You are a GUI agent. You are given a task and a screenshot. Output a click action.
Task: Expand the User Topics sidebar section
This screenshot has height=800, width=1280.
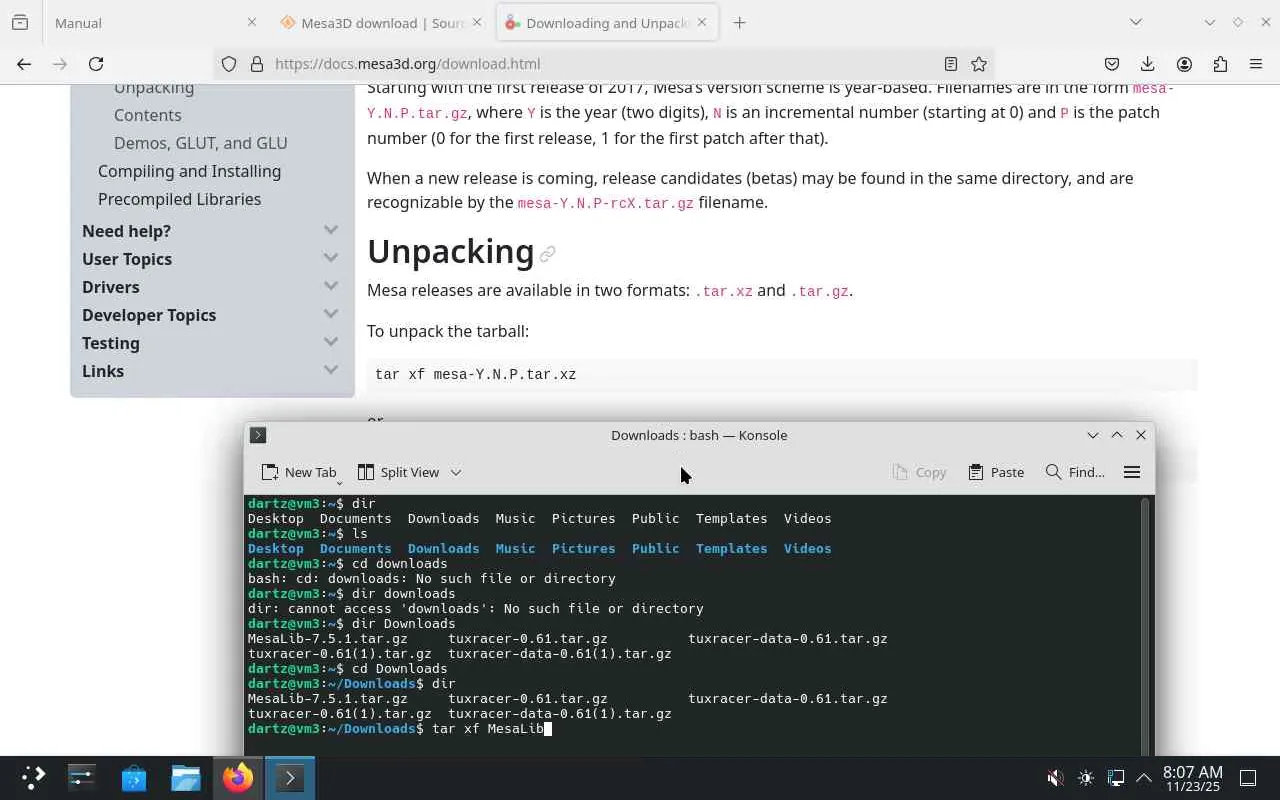coord(331,258)
